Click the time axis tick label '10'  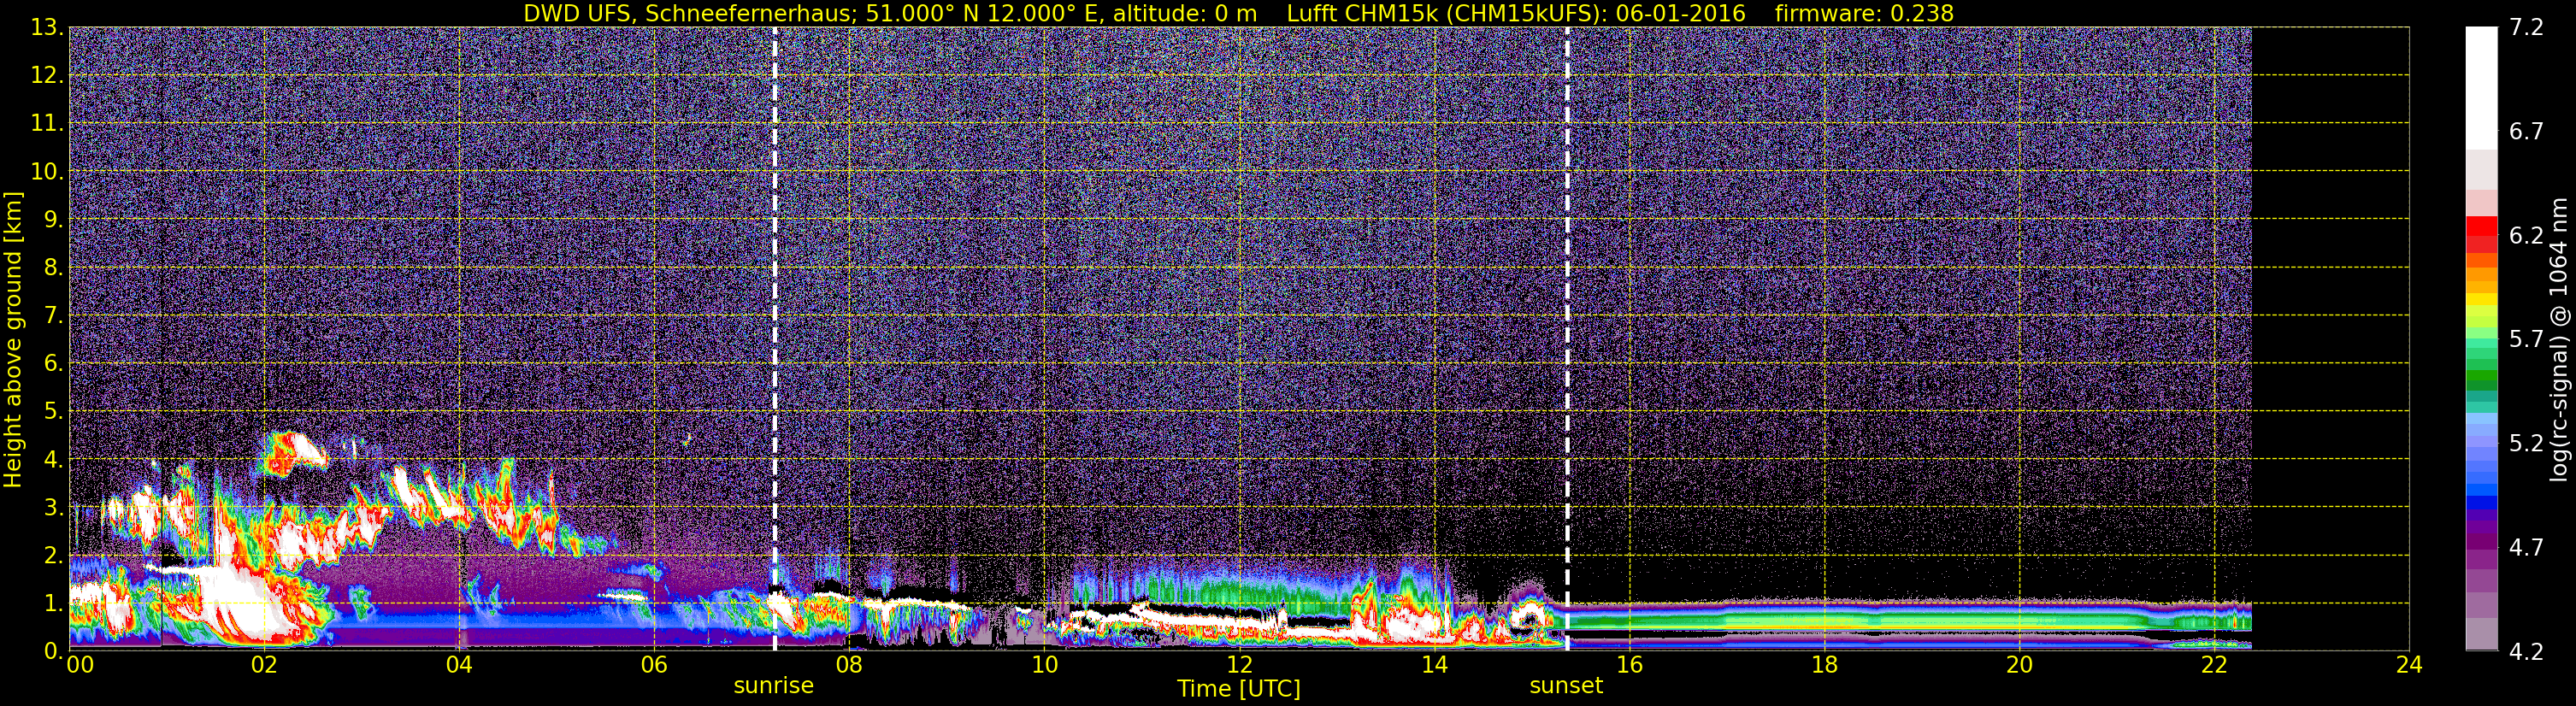click(x=1044, y=665)
